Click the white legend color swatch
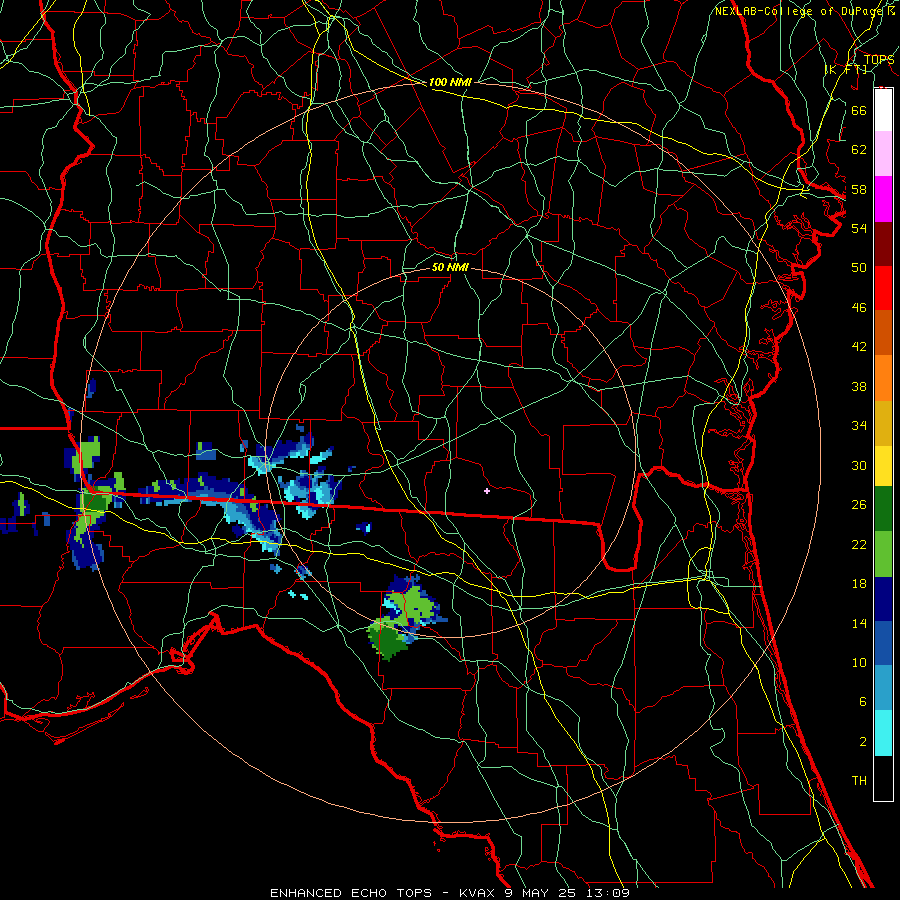Screen dimensions: 900x900 click(883, 110)
